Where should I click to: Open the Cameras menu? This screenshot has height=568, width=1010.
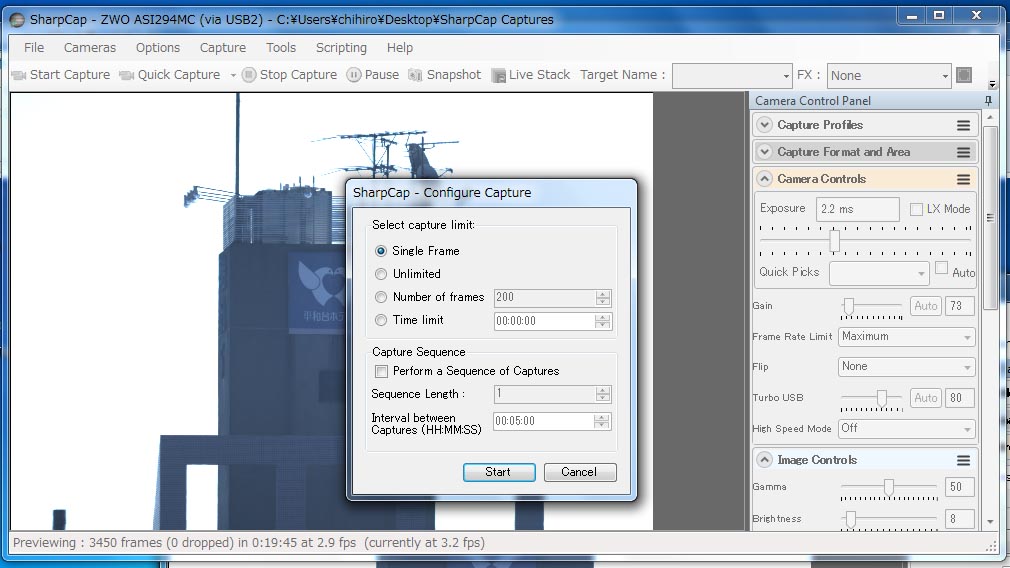coord(90,48)
